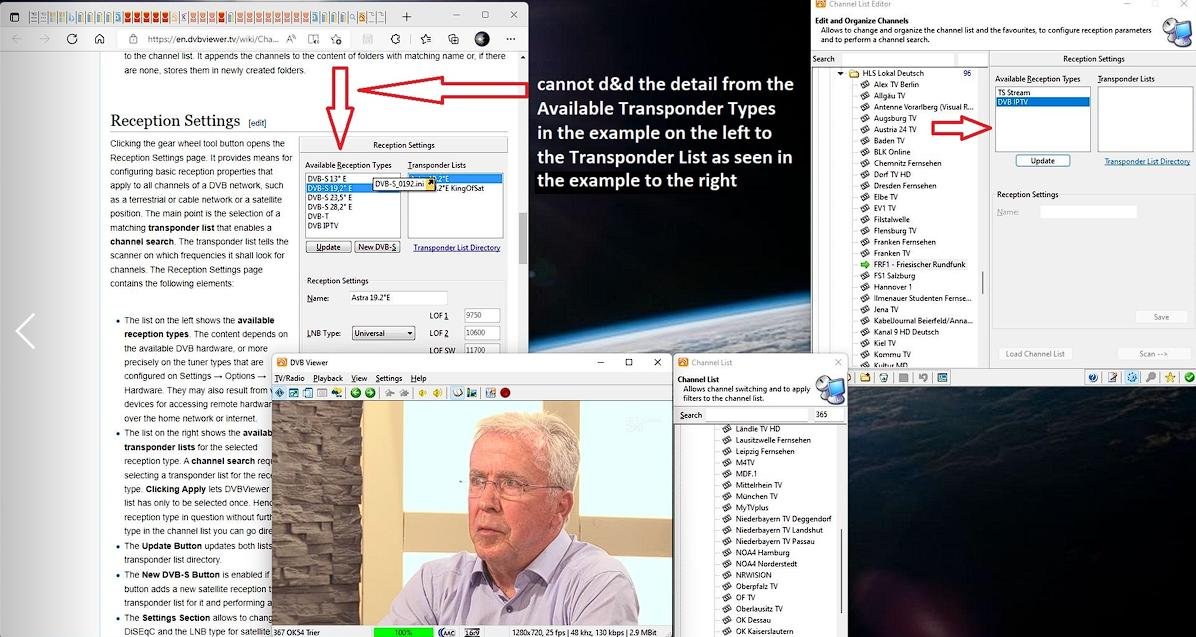The height and width of the screenshot is (637, 1196).
Task: Open the Transponder List Directory link
Action: click(x=1147, y=161)
